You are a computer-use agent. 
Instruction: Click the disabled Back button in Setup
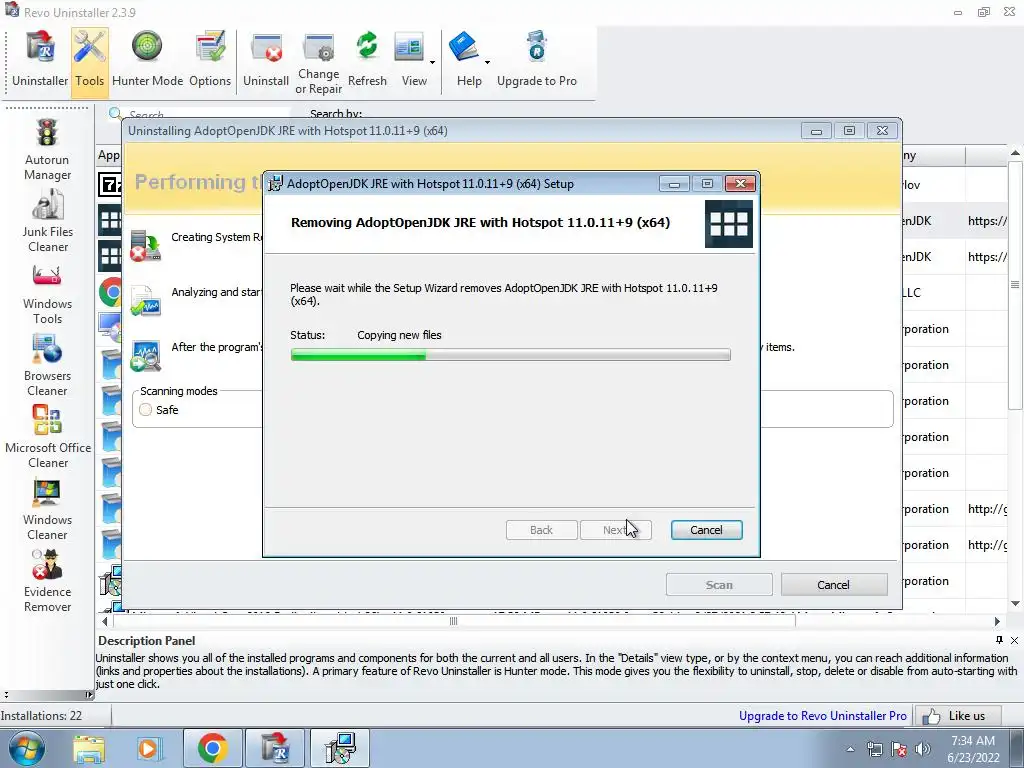coord(541,530)
